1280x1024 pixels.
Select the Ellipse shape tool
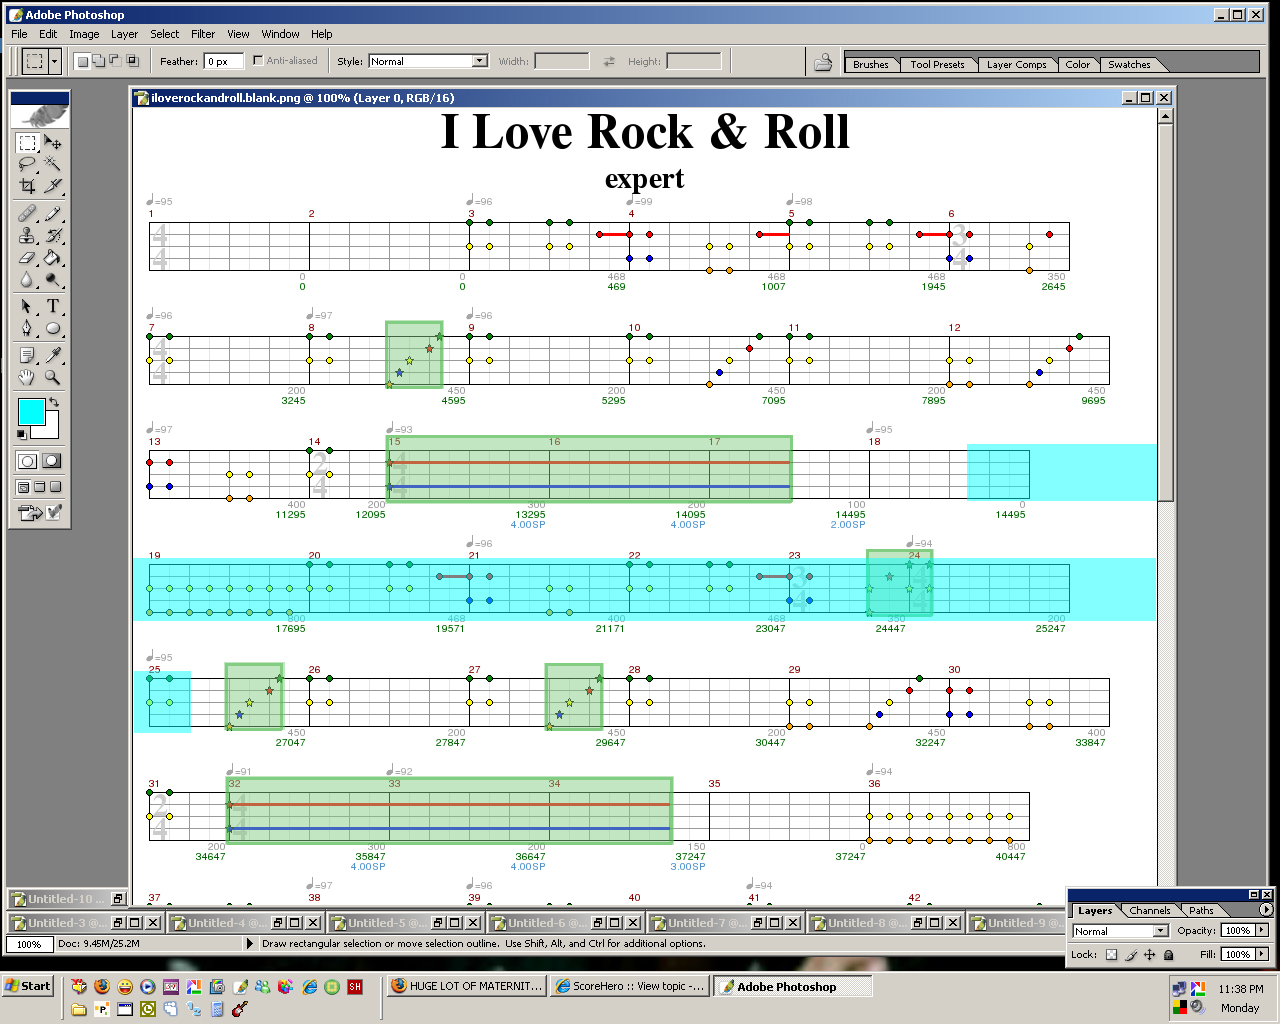coord(53,327)
